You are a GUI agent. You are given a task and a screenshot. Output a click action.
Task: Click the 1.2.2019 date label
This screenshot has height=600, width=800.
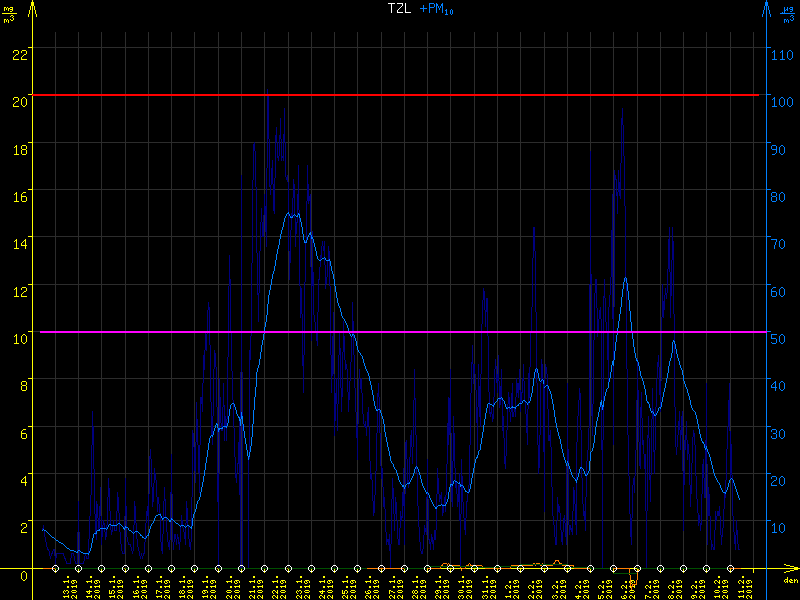(x=510, y=587)
